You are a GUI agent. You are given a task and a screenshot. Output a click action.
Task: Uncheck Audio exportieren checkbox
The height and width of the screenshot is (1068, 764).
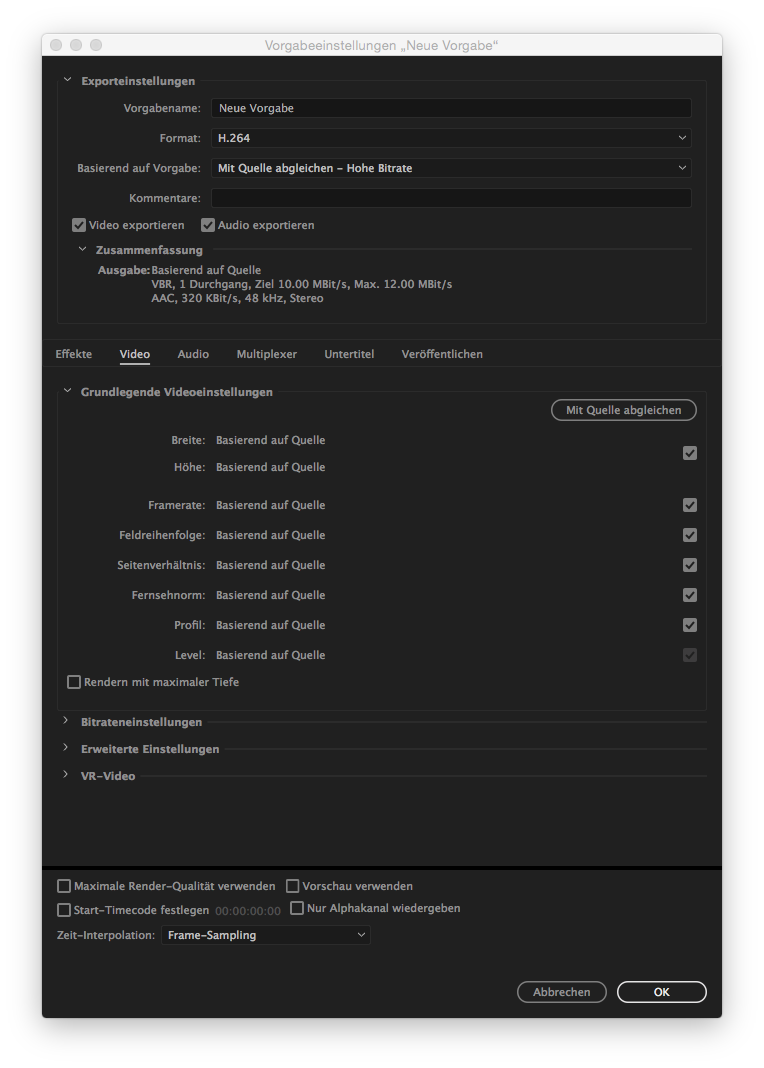[208, 225]
